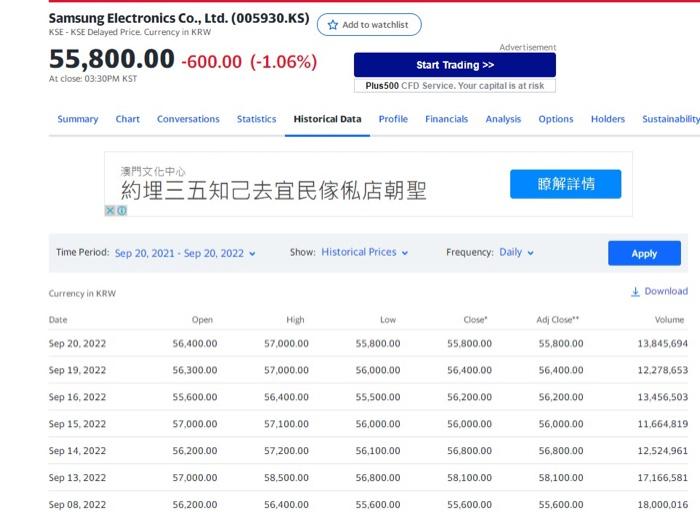Click the Adj Close** column header
The image size is (700, 514).
(558, 320)
